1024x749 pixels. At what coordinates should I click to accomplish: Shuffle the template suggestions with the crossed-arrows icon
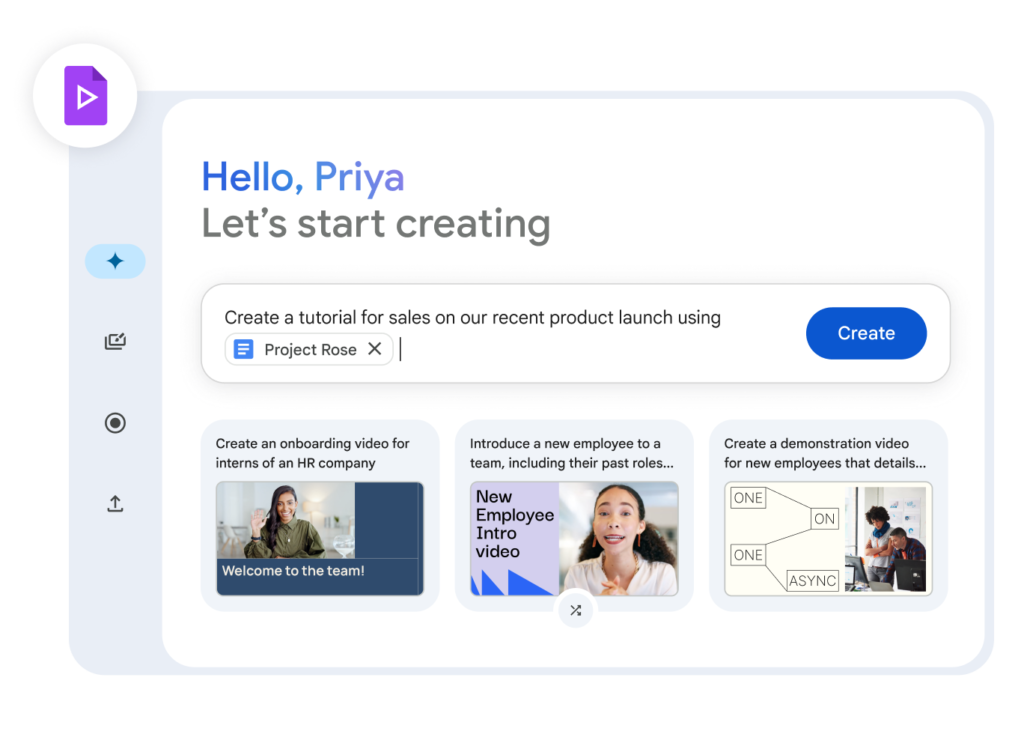tap(575, 610)
